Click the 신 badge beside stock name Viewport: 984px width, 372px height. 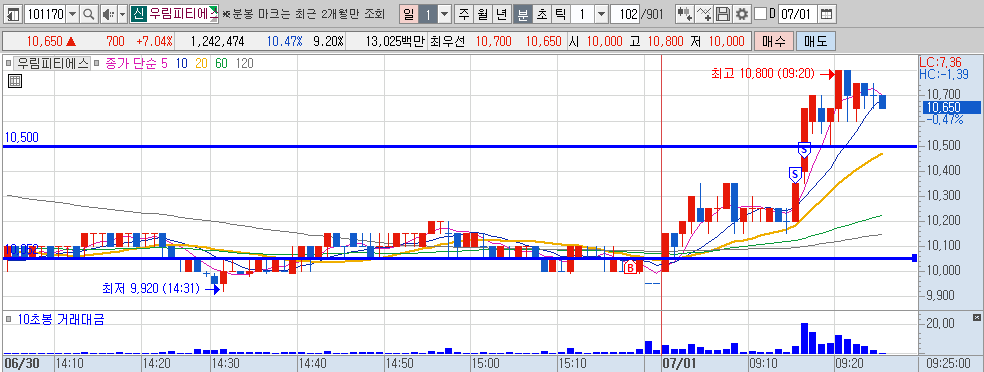tap(138, 13)
